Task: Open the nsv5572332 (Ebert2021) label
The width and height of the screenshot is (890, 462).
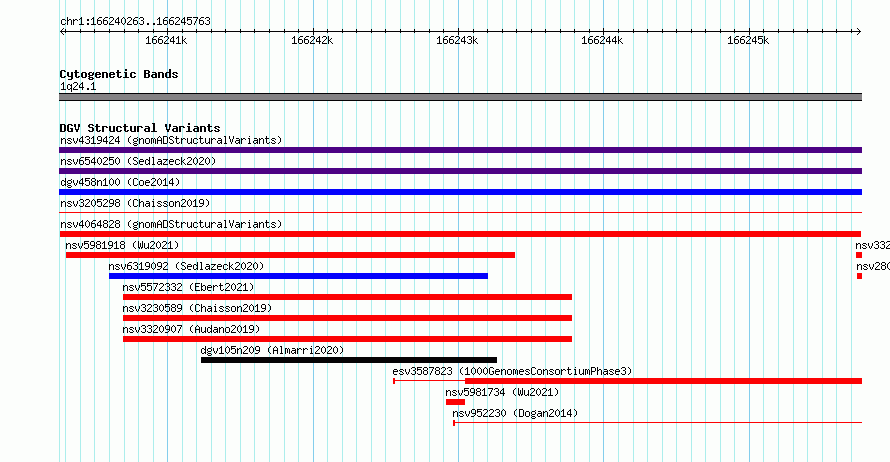Action: click(x=188, y=287)
